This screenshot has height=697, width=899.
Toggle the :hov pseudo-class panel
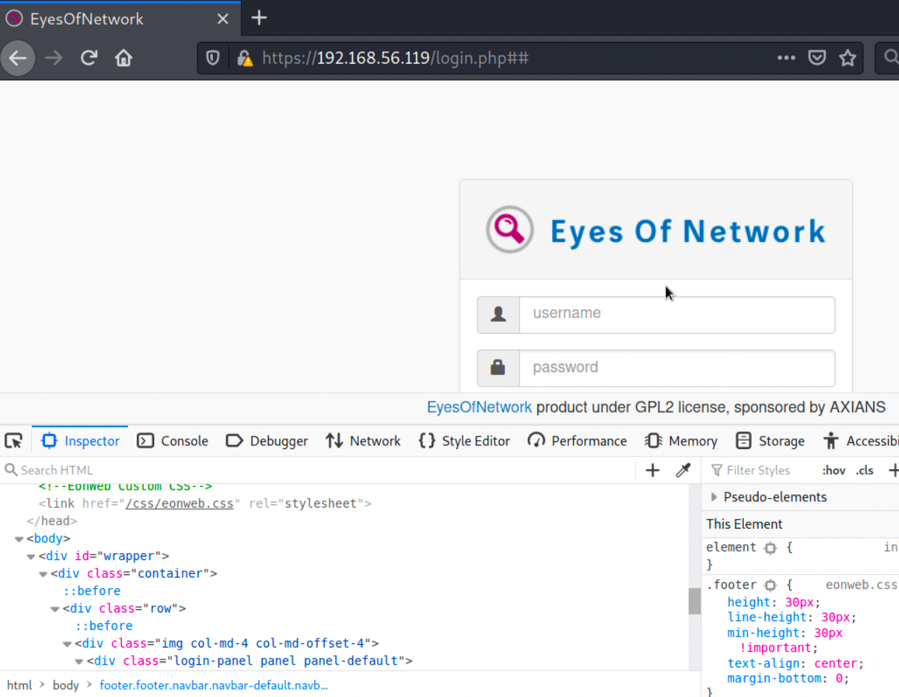point(833,471)
